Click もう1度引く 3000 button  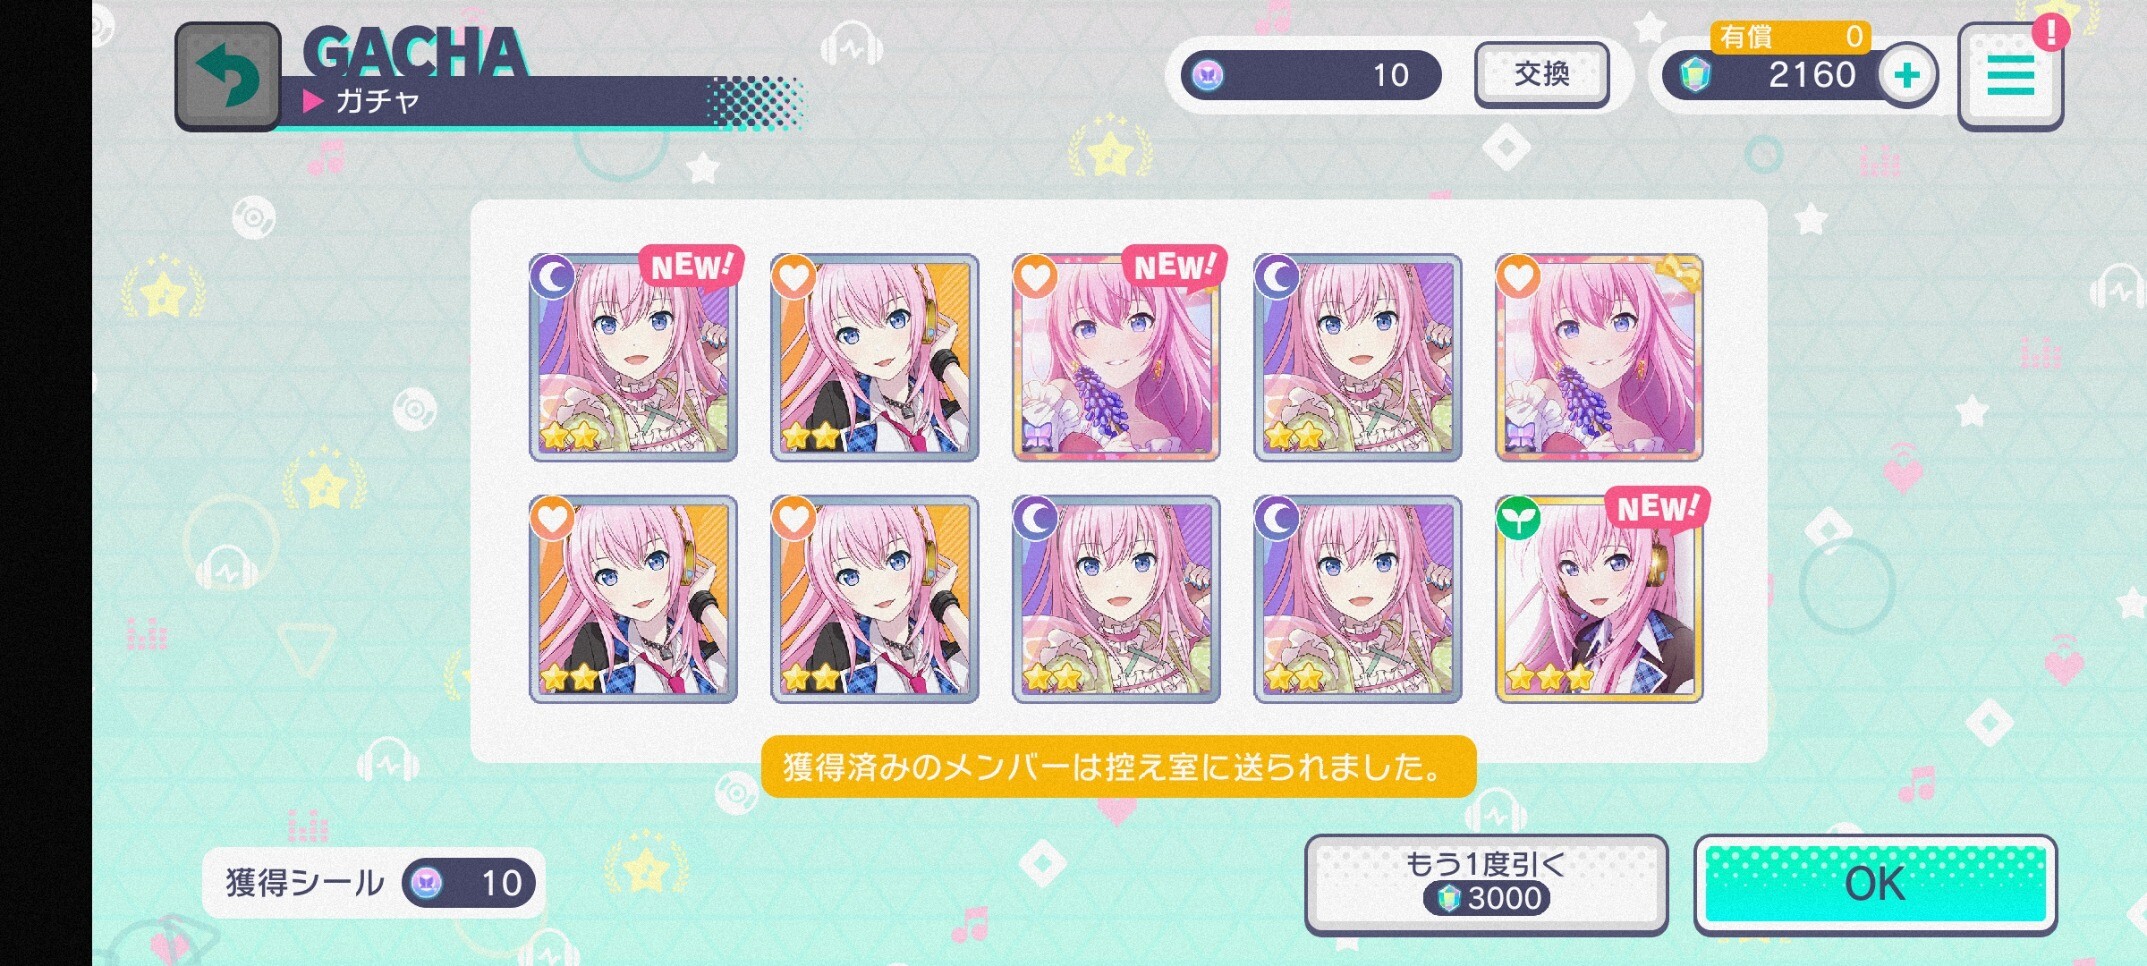pyautogui.click(x=1486, y=884)
